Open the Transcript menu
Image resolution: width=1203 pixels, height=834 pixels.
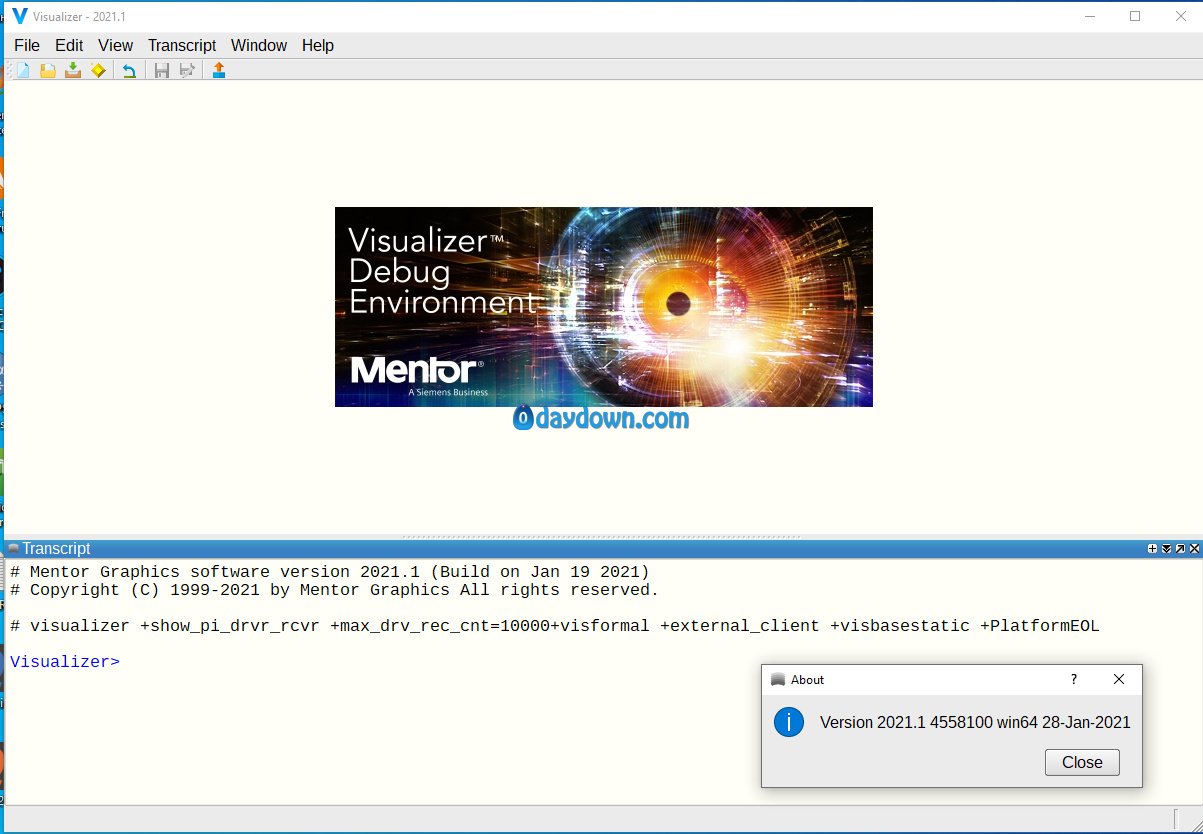pos(182,45)
